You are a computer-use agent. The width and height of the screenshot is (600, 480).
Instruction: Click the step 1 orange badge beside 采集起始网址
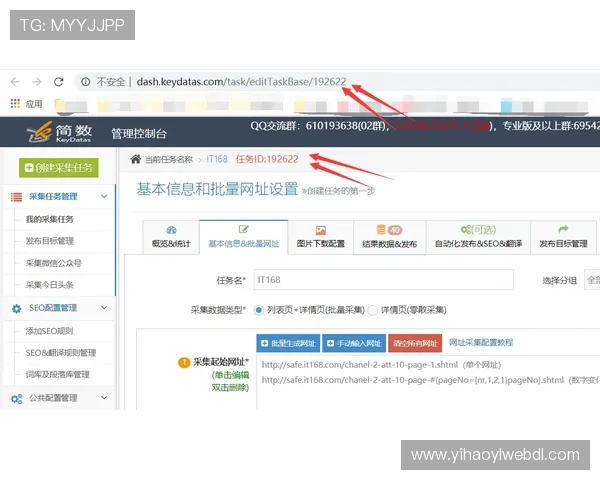point(184,362)
